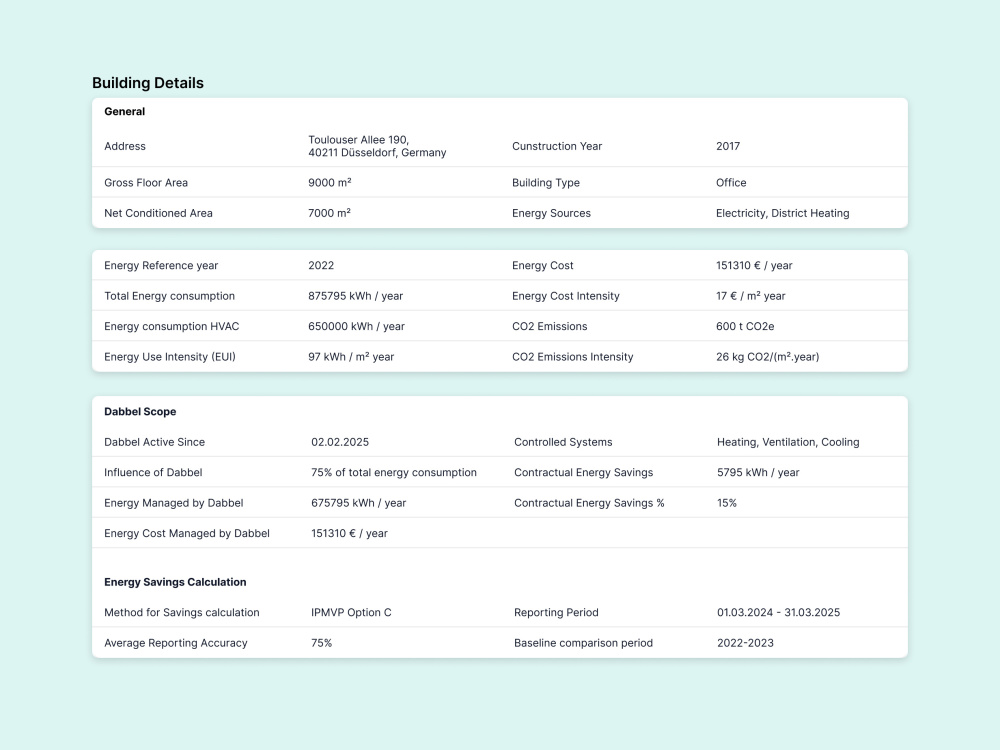Click the baseline value '2022-2023'
Screen dimensions: 1000x750
coord(745,643)
